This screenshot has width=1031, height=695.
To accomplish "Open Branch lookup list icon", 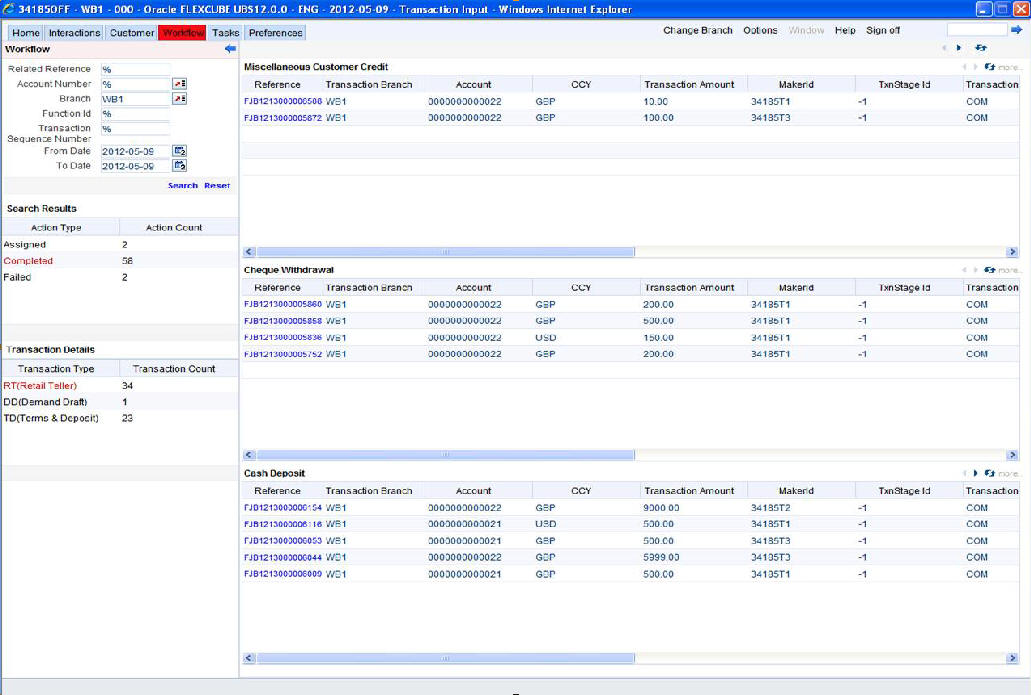I will (x=180, y=99).
